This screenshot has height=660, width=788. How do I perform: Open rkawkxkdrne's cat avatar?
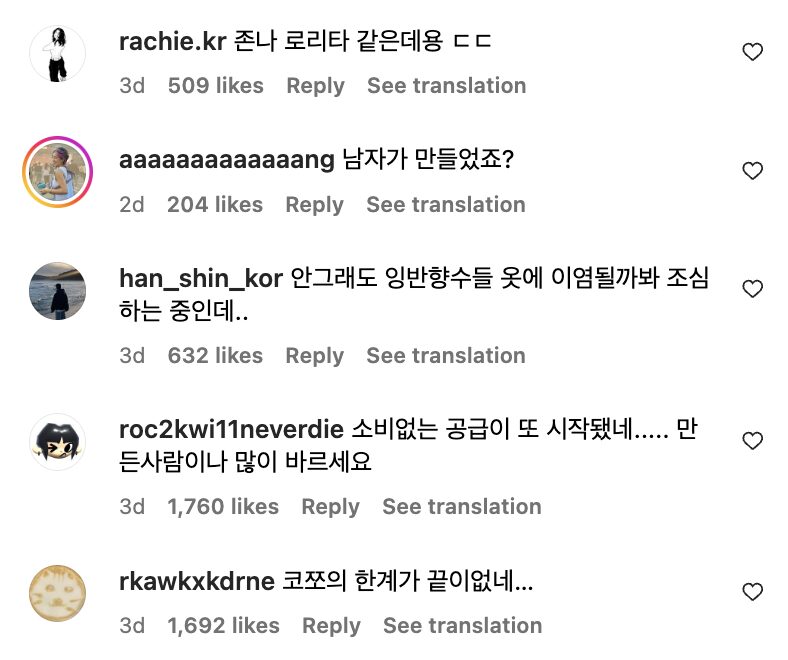tap(58, 593)
